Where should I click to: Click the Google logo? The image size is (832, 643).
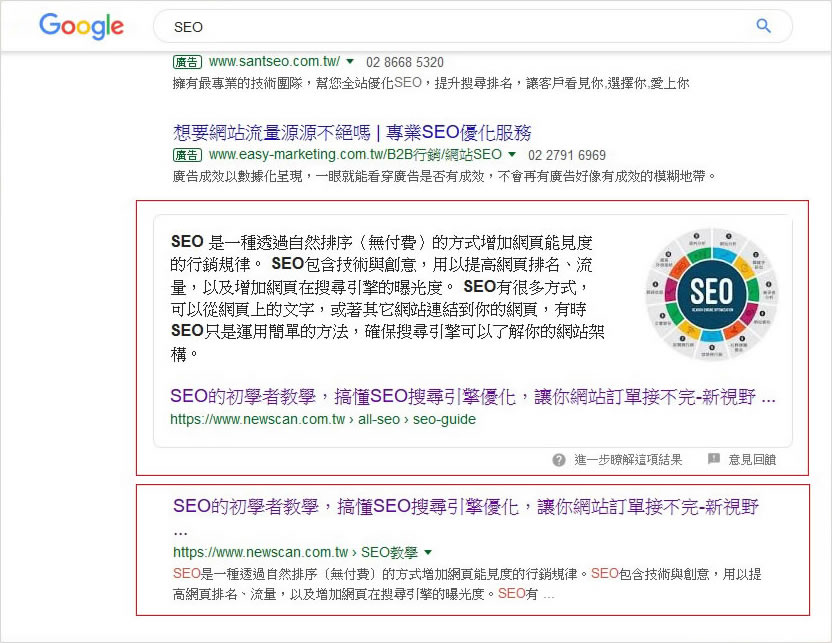pos(81,26)
